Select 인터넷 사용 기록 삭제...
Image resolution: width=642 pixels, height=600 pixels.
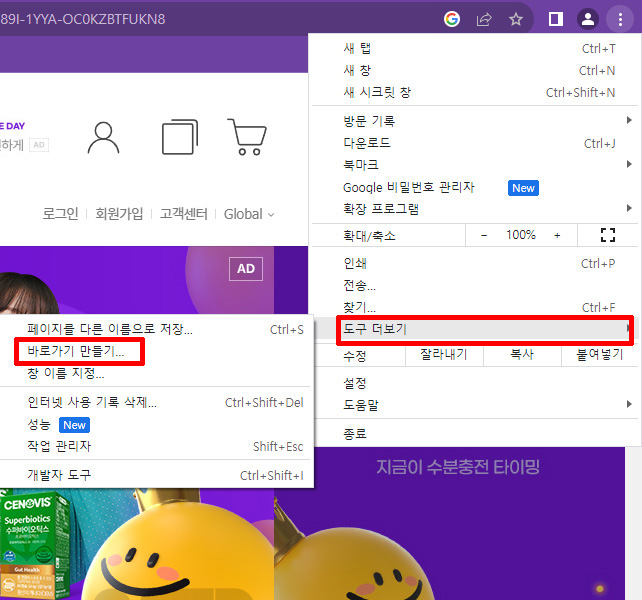tap(156, 403)
